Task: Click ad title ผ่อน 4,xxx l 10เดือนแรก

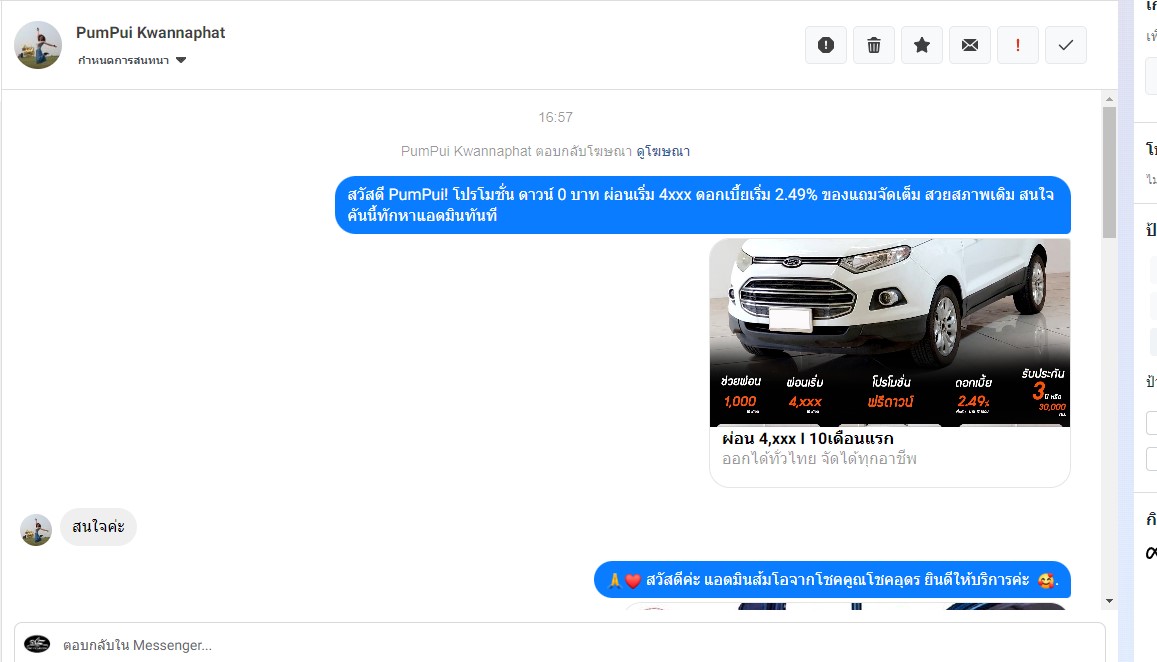Action: click(x=807, y=438)
